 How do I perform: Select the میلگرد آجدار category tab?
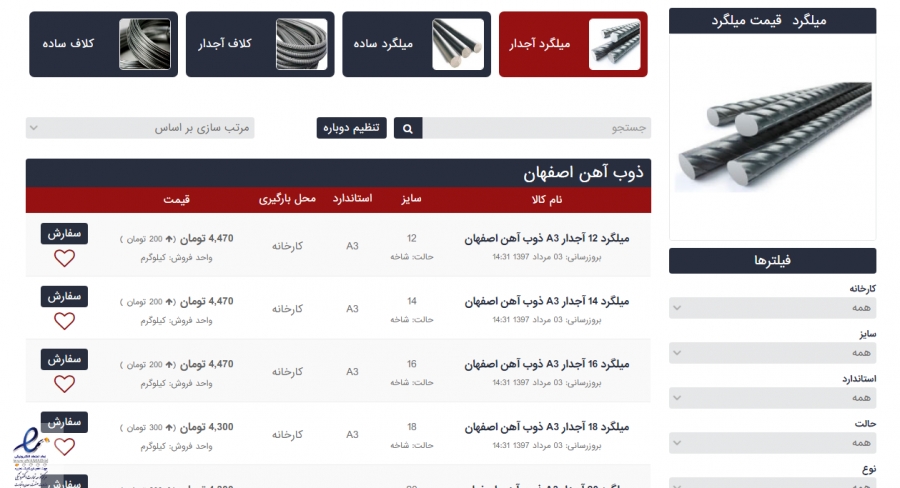click(x=573, y=44)
